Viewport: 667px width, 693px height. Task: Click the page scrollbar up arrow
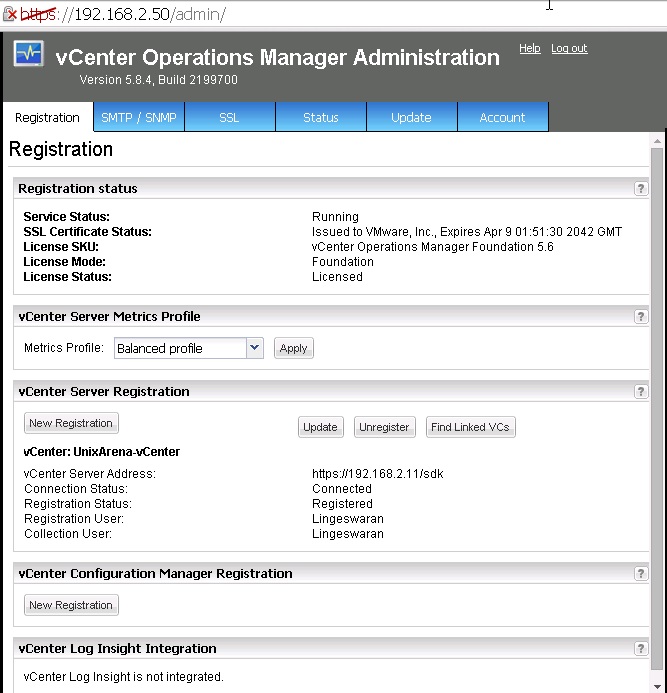[657, 141]
